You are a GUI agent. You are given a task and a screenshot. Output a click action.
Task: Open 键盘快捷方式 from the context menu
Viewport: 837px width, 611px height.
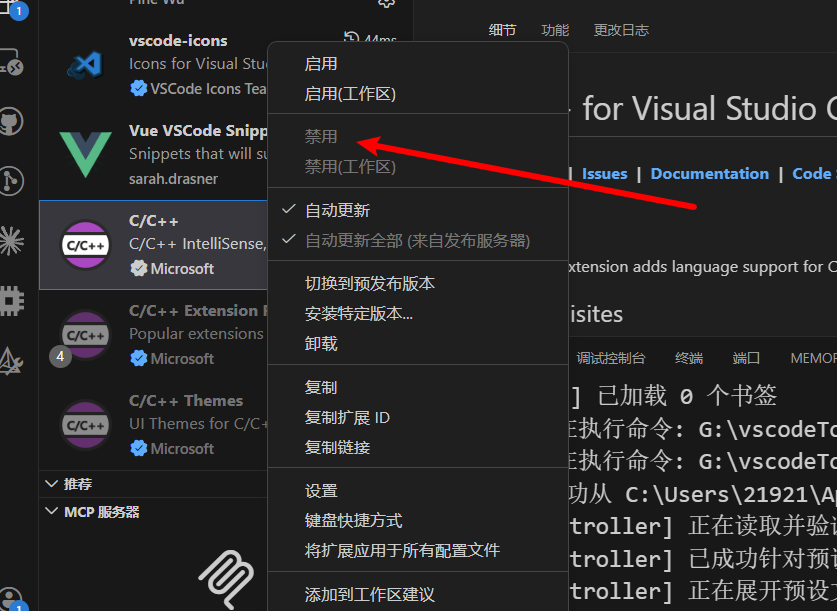tap(417, 521)
